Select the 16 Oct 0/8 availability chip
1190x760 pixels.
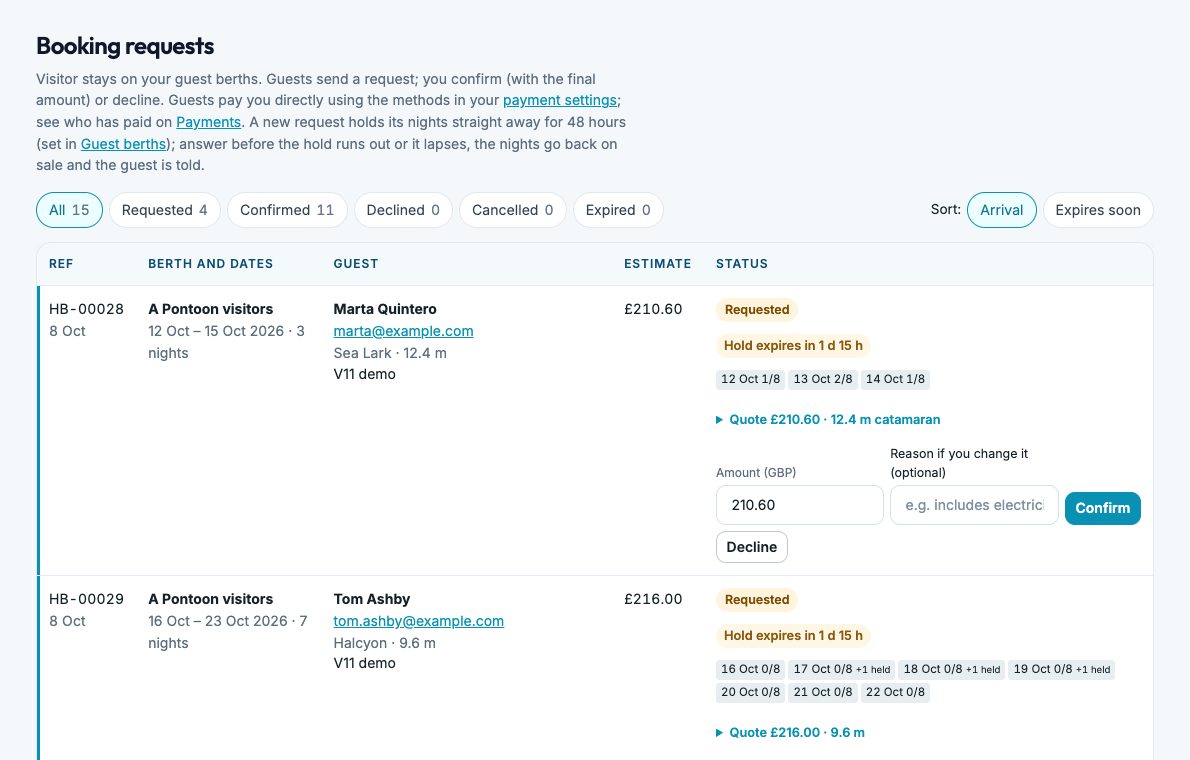click(x=751, y=669)
